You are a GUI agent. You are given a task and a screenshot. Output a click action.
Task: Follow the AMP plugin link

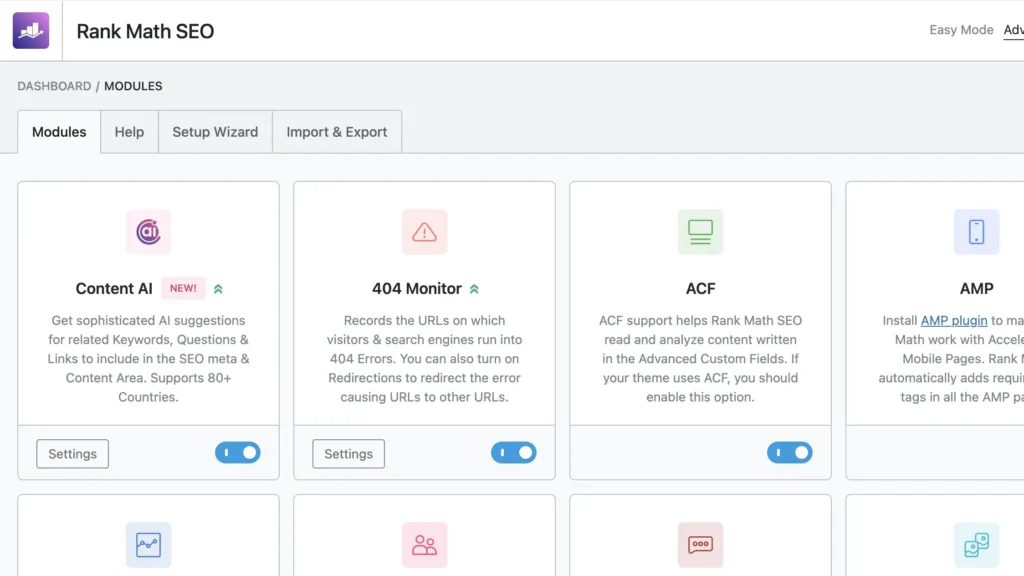click(953, 321)
